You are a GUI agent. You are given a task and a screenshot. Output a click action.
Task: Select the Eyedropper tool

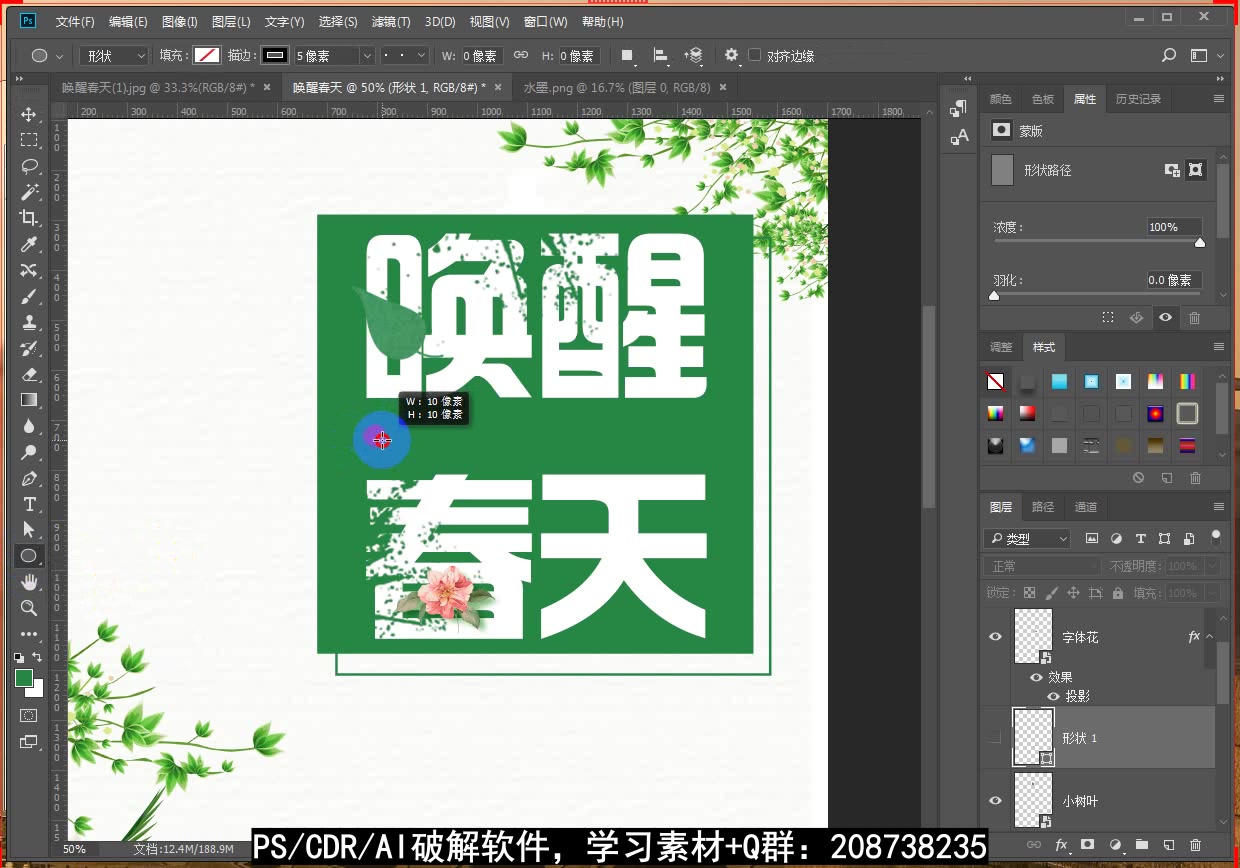[x=29, y=244]
